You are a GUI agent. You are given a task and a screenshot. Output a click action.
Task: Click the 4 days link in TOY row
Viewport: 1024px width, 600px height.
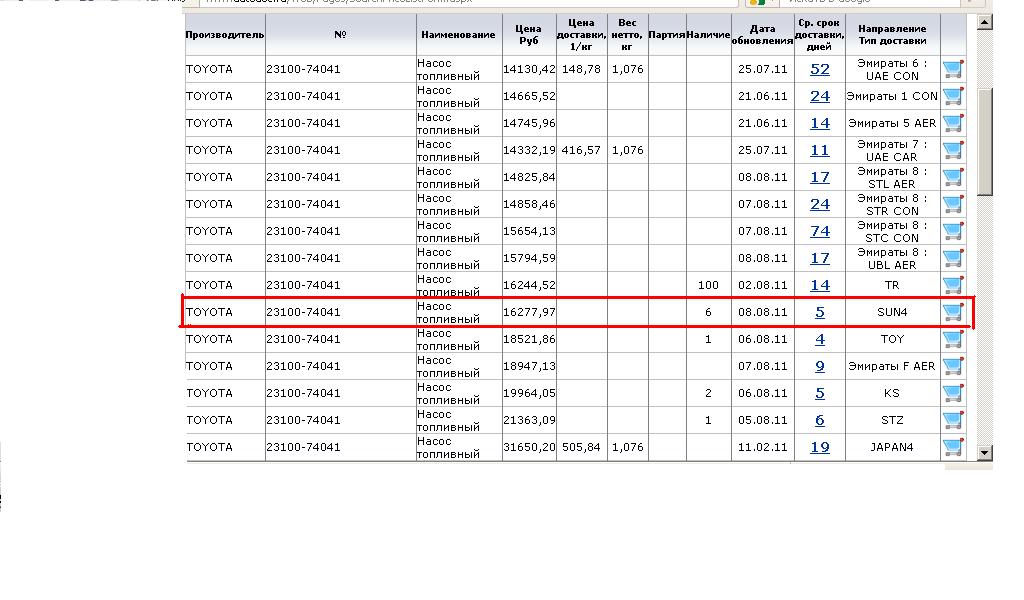[x=820, y=339]
